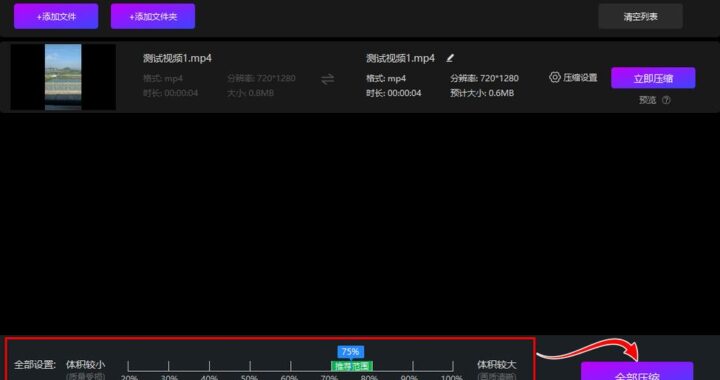Click the 体积较小 label
The width and height of the screenshot is (720, 380).
tap(86, 365)
